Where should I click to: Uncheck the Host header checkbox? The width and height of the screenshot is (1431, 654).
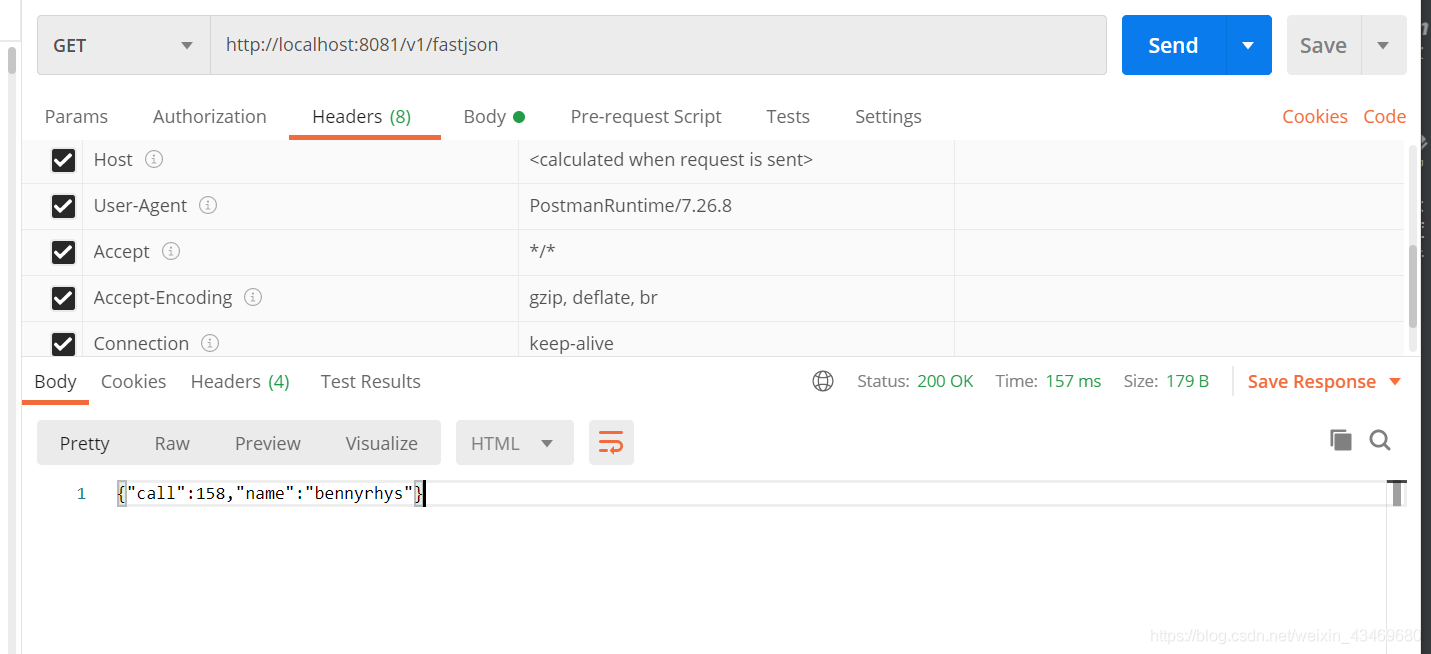[x=63, y=160]
